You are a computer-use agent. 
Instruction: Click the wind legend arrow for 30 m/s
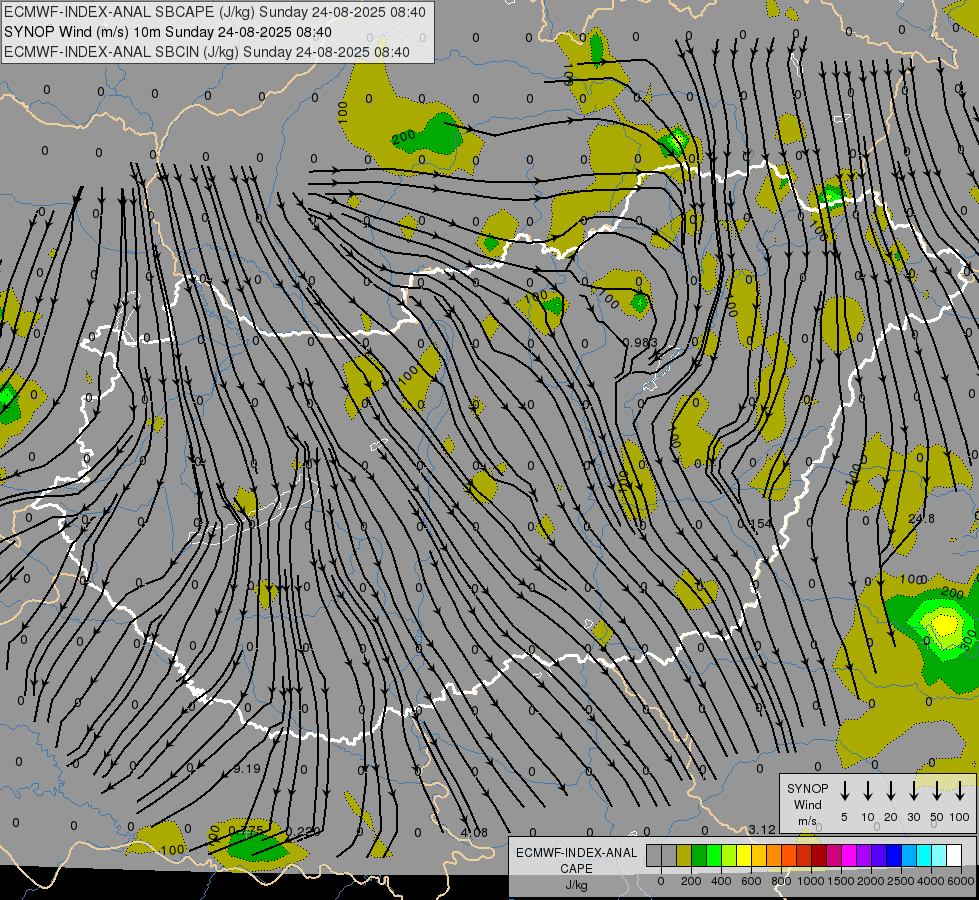(913, 791)
